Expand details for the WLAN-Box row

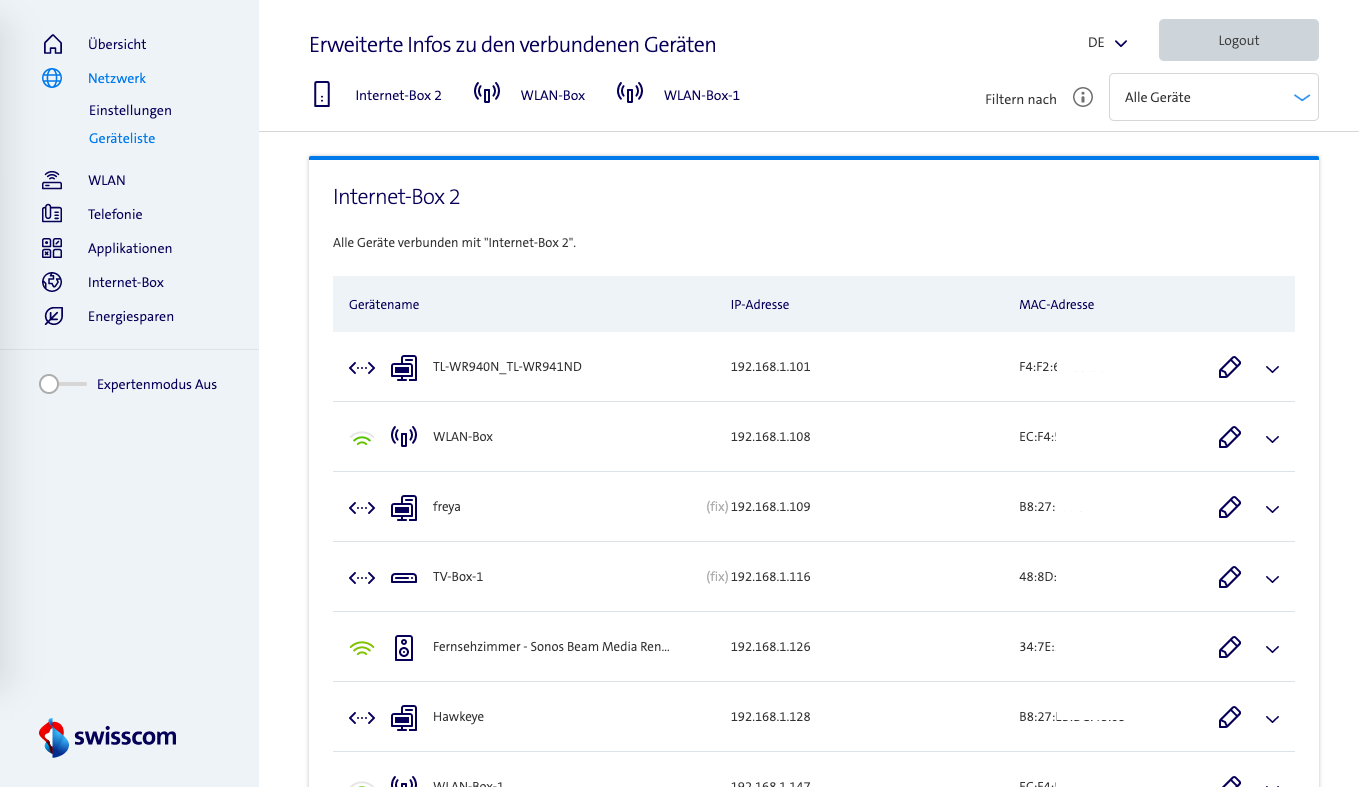(x=1272, y=439)
